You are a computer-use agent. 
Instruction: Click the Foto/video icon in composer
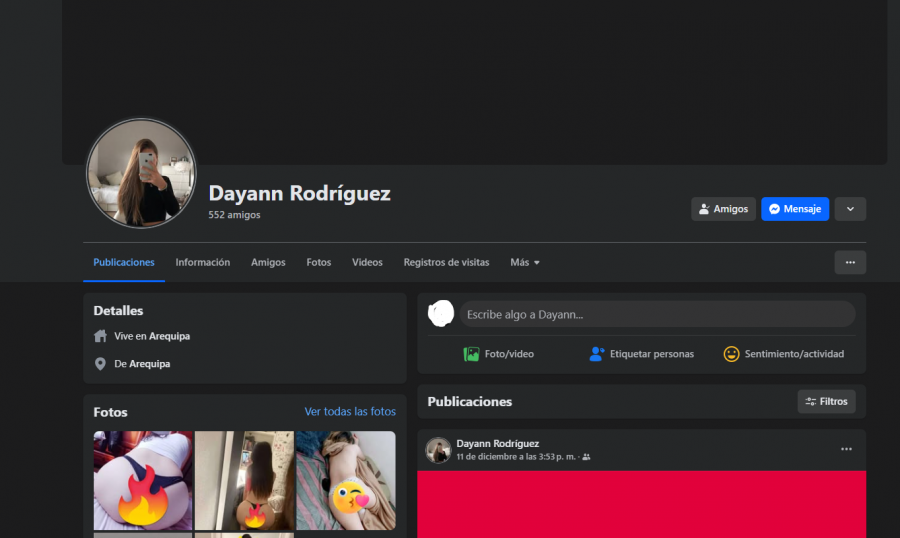[471, 354]
